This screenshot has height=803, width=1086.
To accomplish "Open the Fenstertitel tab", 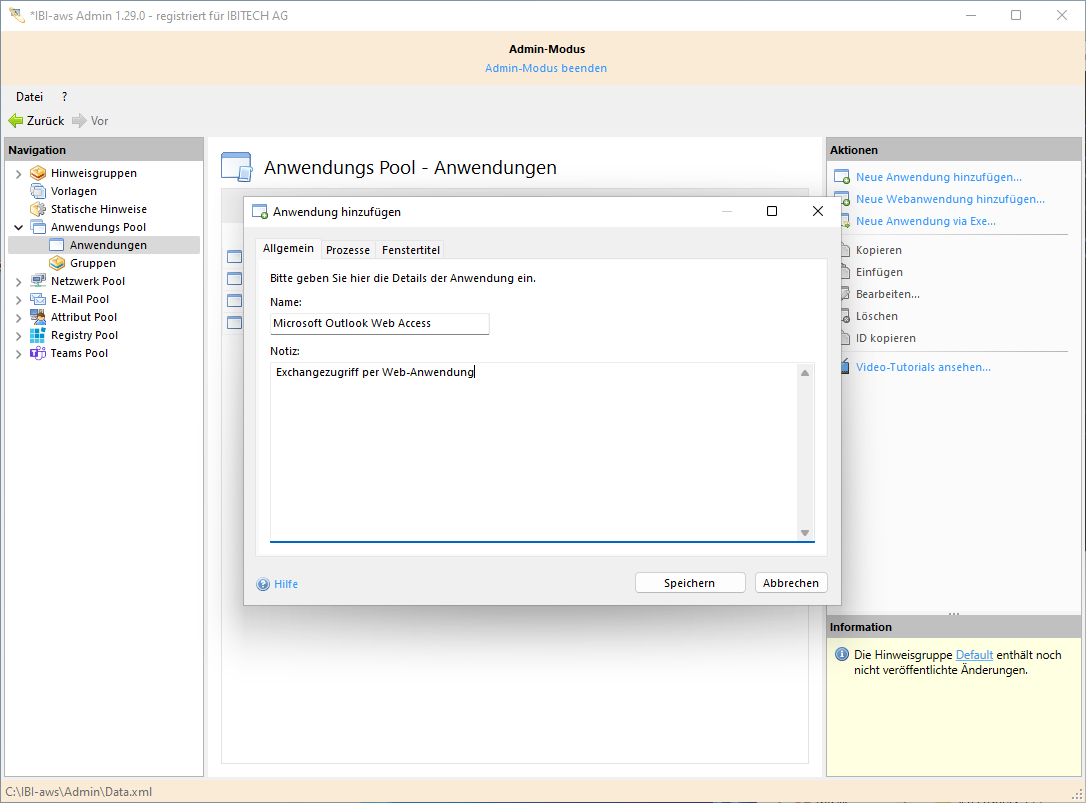I will coord(410,250).
